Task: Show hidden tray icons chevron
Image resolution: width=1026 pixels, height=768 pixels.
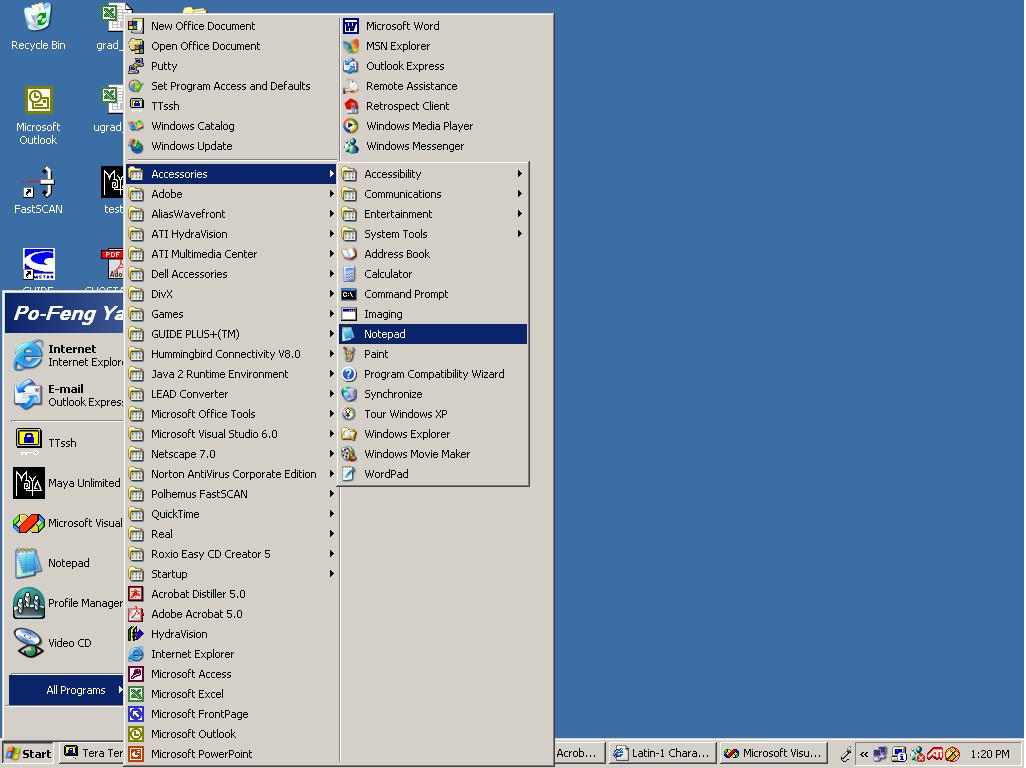Action: pyautogui.click(x=864, y=754)
